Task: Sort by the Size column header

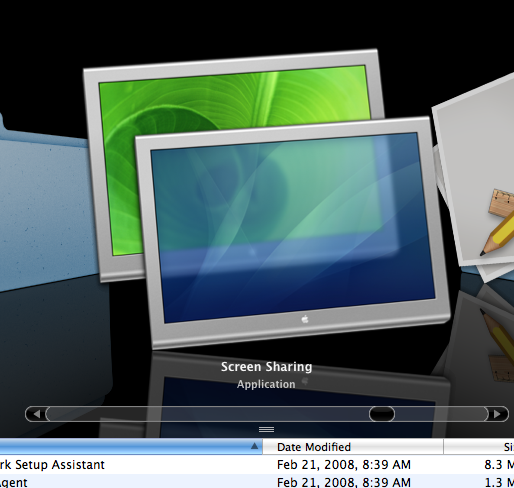Action: pyautogui.click(x=479, y=447)
